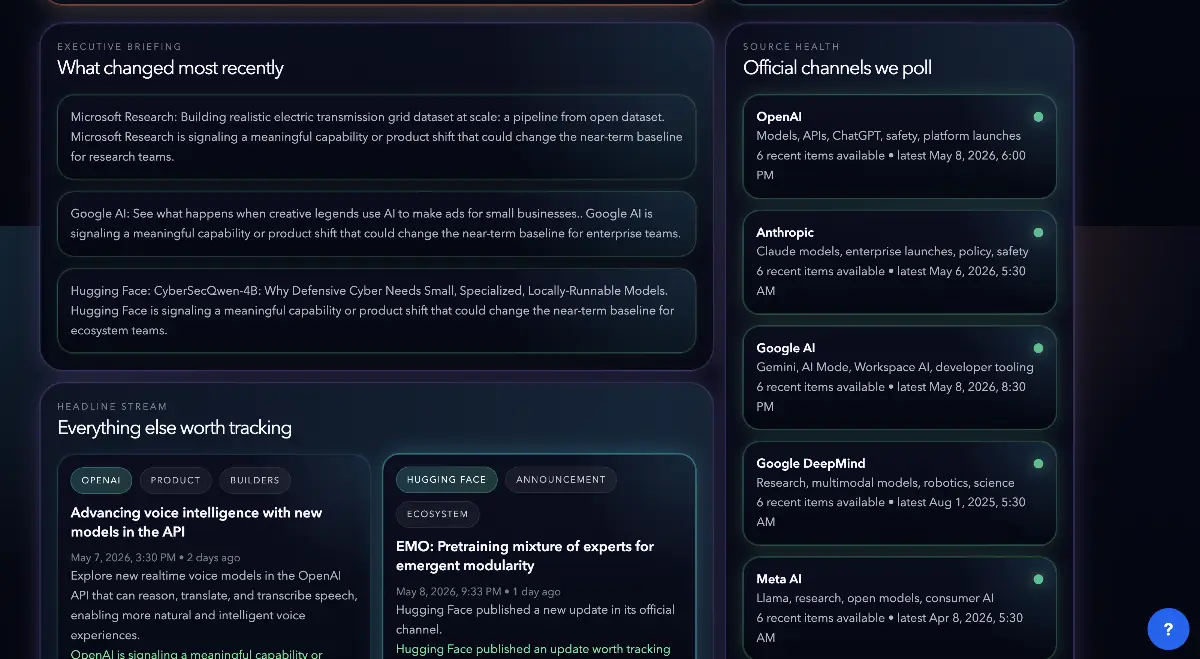Click 'Hugging Face published a new update' description text
1200x659 pixels.
[x=535, y=619]
